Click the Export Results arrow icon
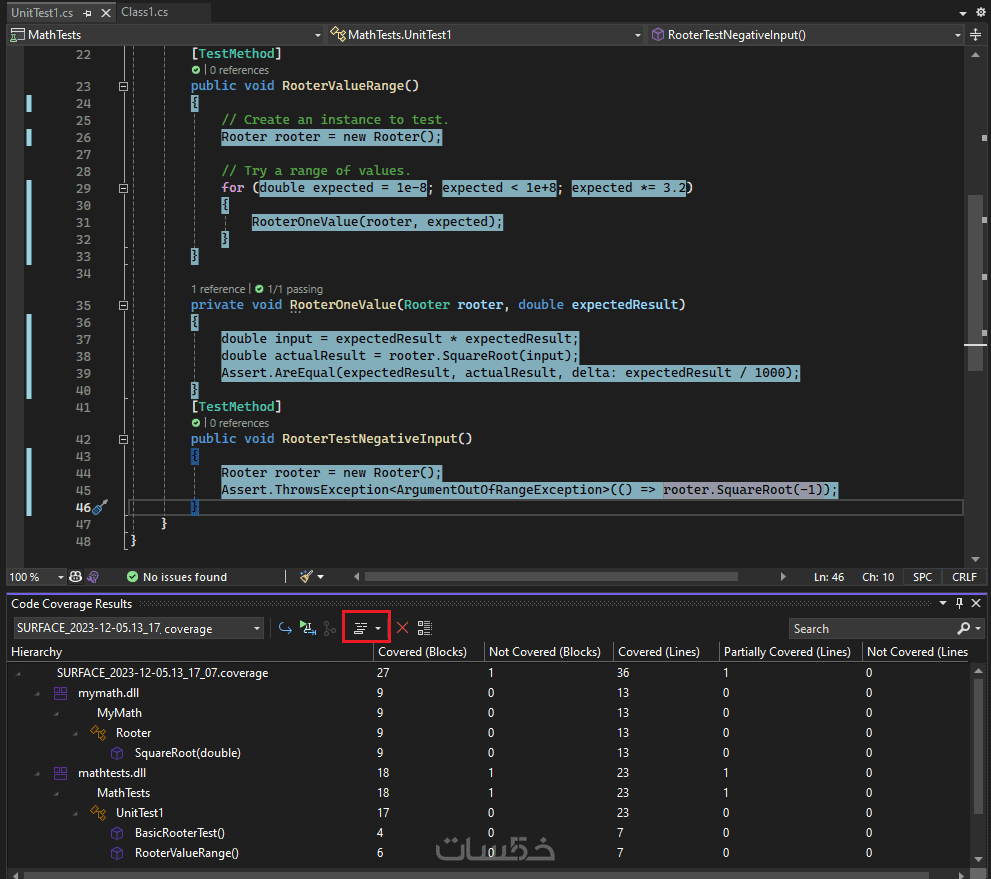Viewport: 991px width, 879px height. (x=285, y=628)
